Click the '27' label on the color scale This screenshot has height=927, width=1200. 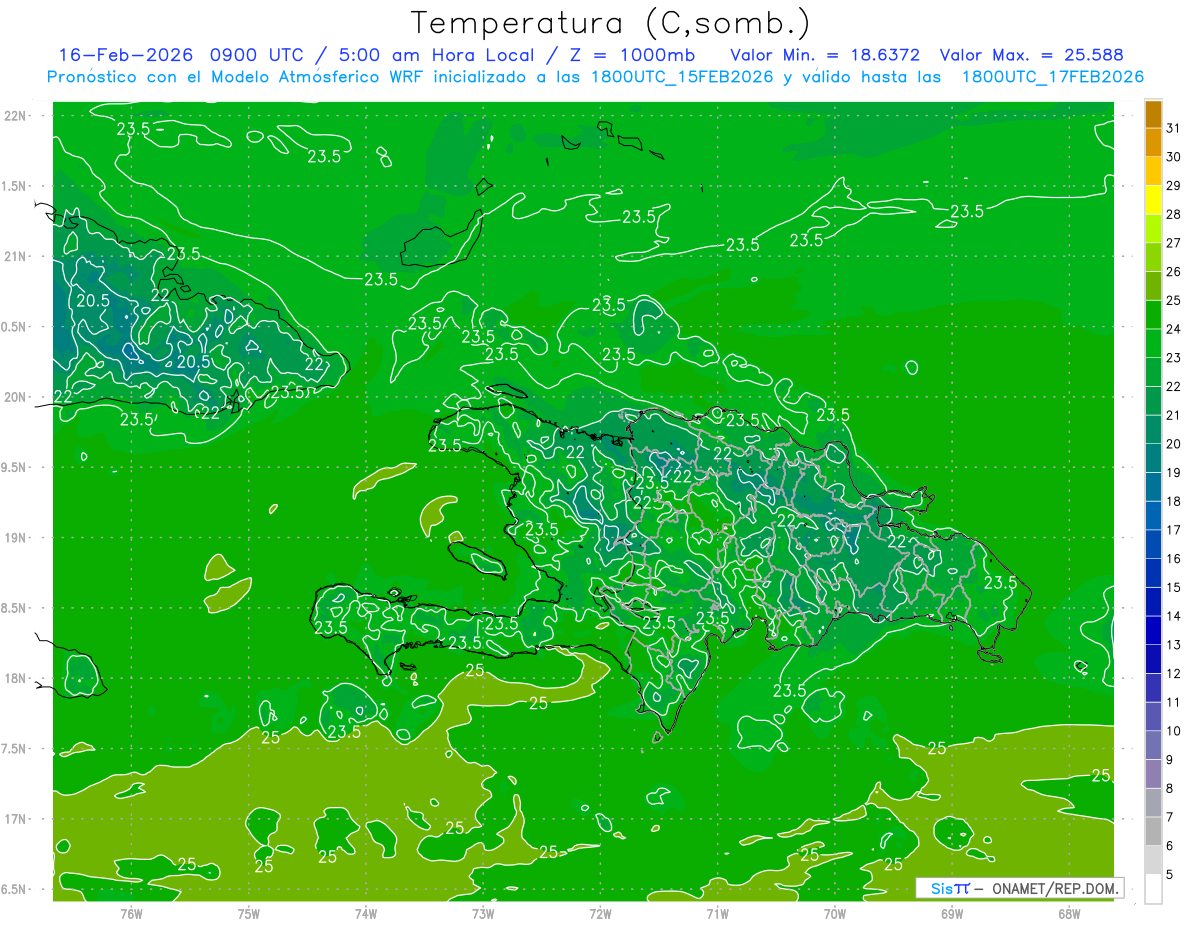[1174, 243]
